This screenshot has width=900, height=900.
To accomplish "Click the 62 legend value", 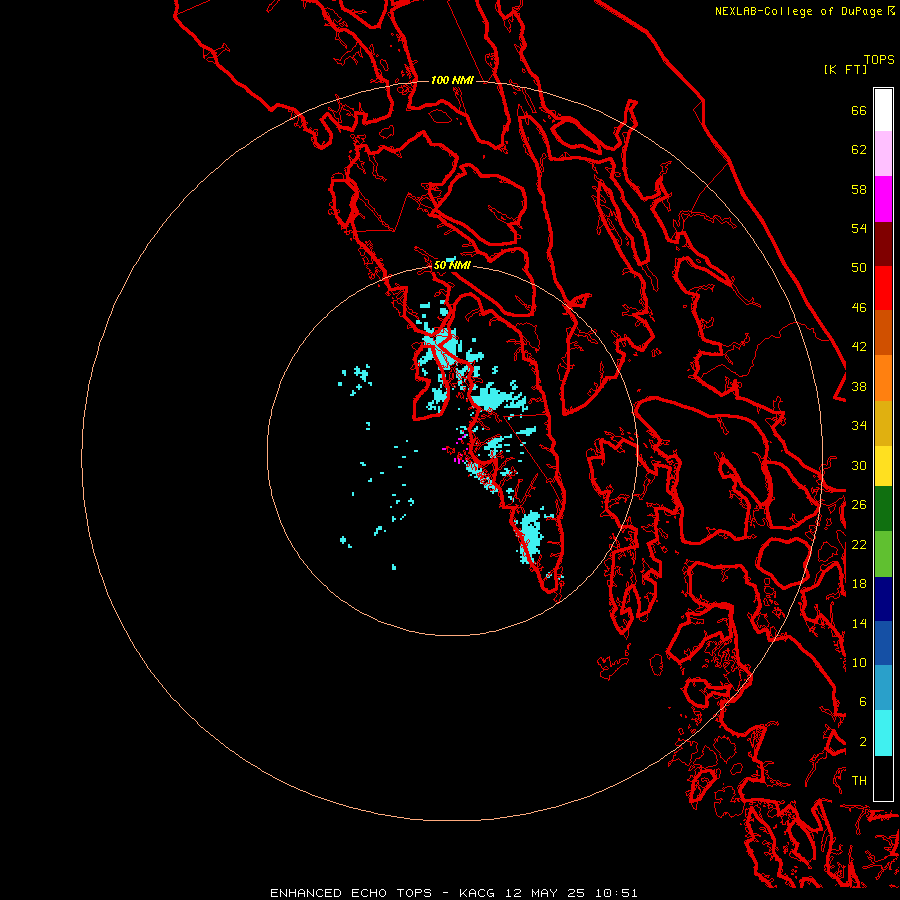I will pos(859,150).
